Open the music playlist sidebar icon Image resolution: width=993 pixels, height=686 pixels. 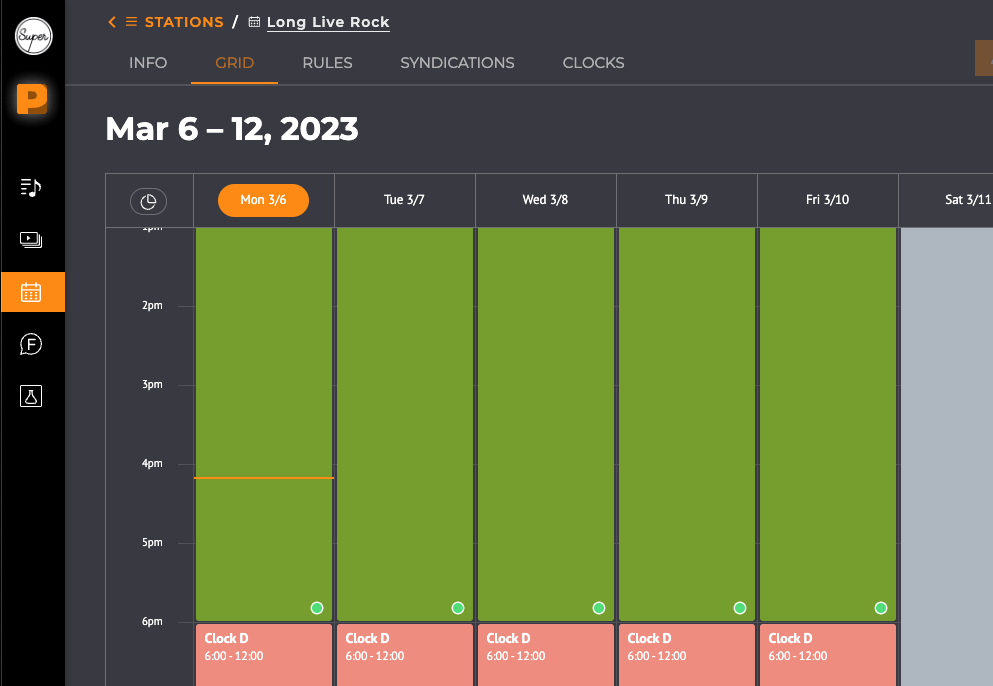point(31,187)
